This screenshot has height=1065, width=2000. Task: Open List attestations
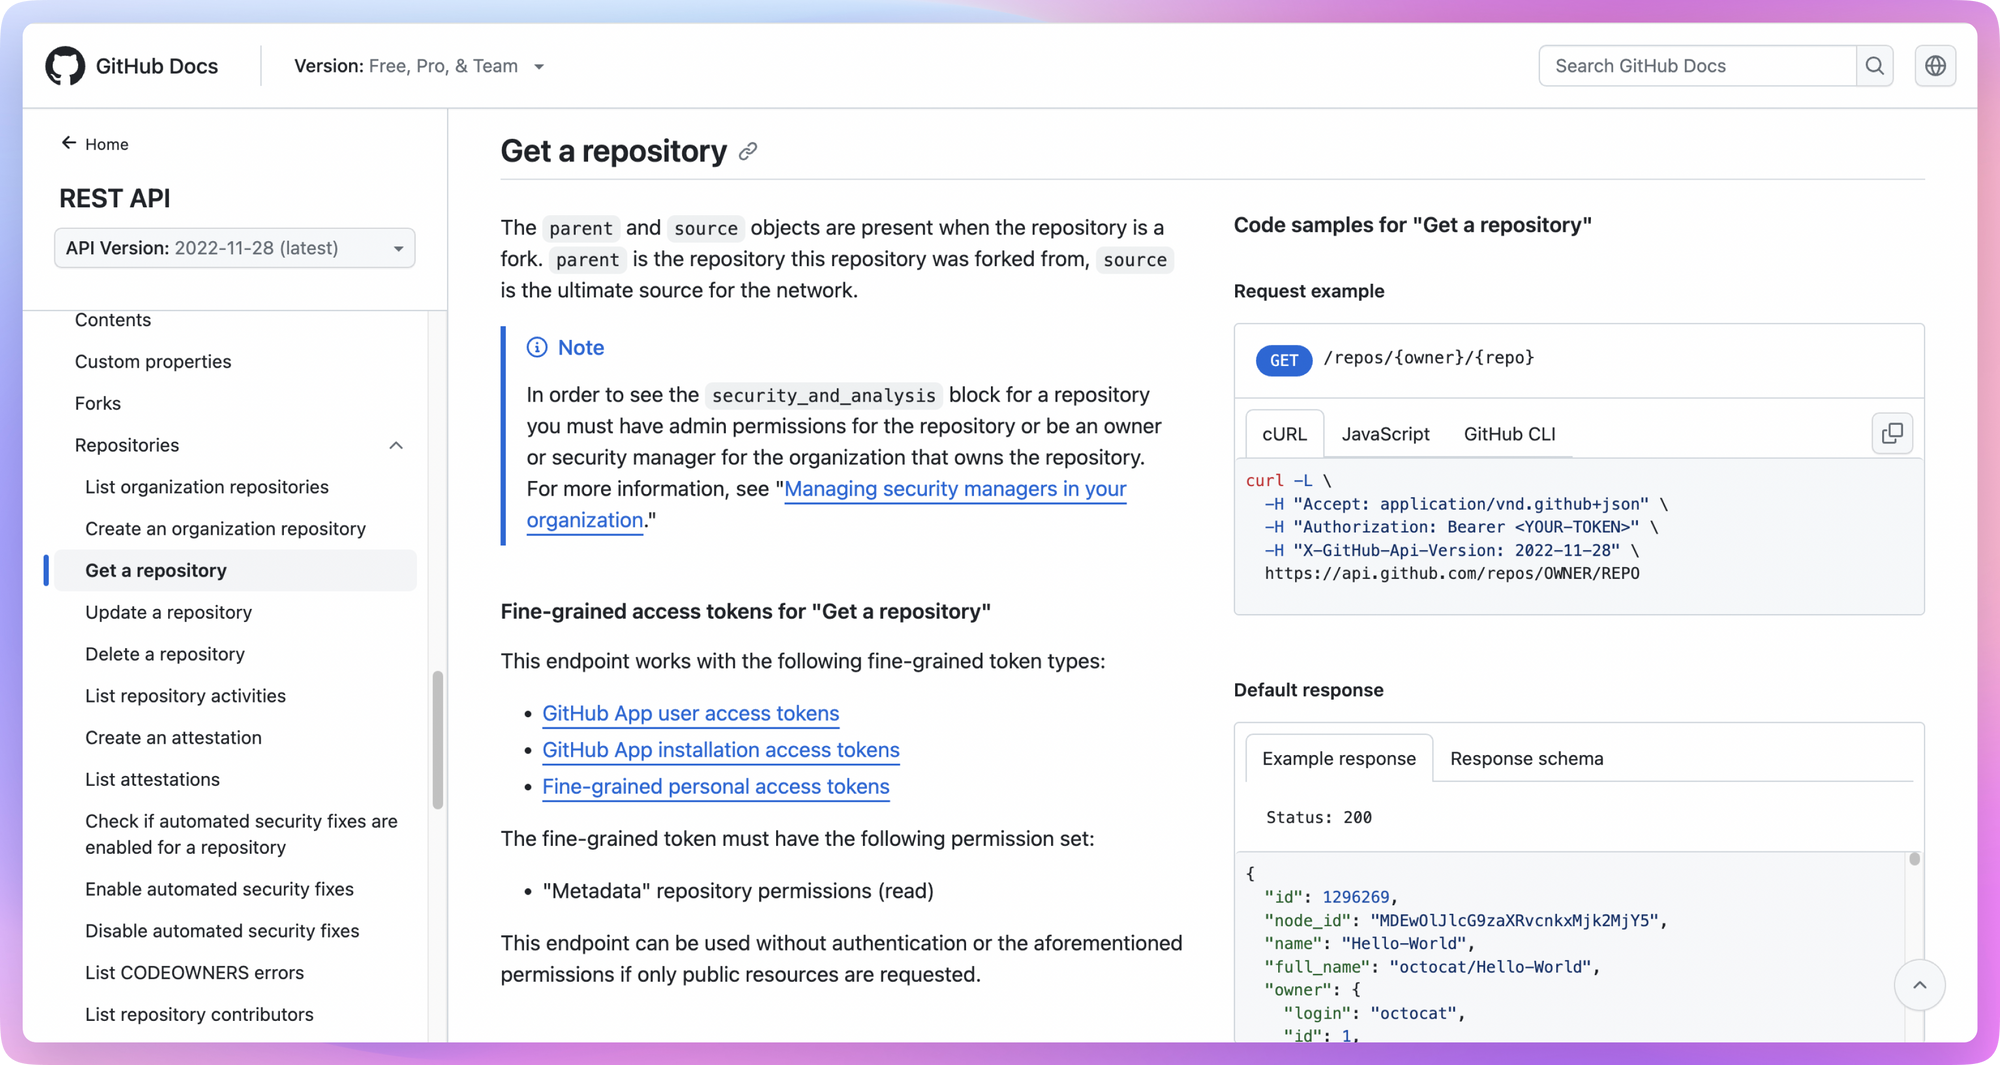click(x=152, y=779)
